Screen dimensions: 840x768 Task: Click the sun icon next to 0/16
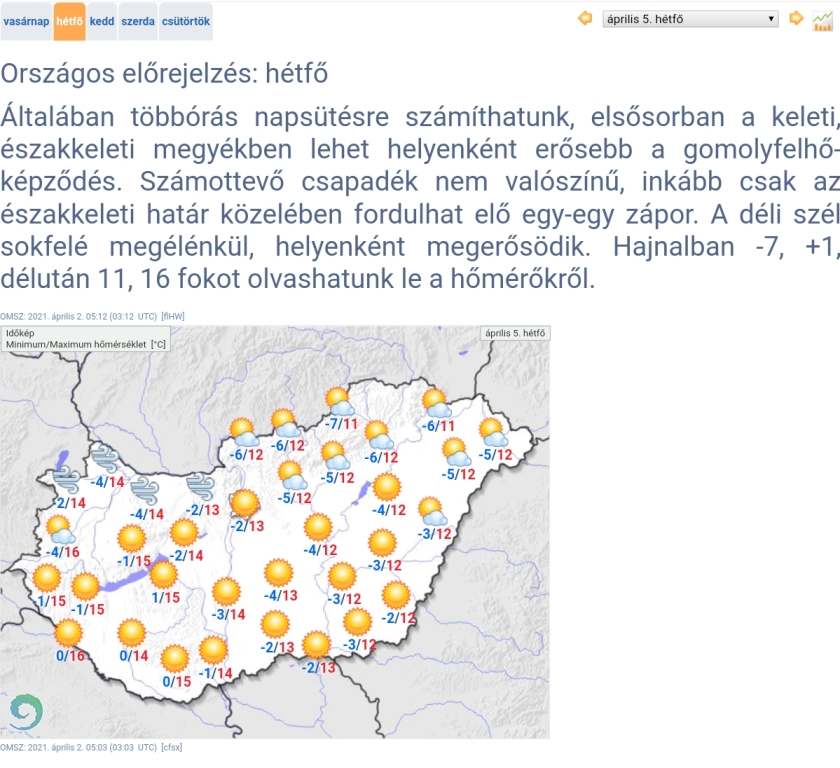(x=66, y=634)
